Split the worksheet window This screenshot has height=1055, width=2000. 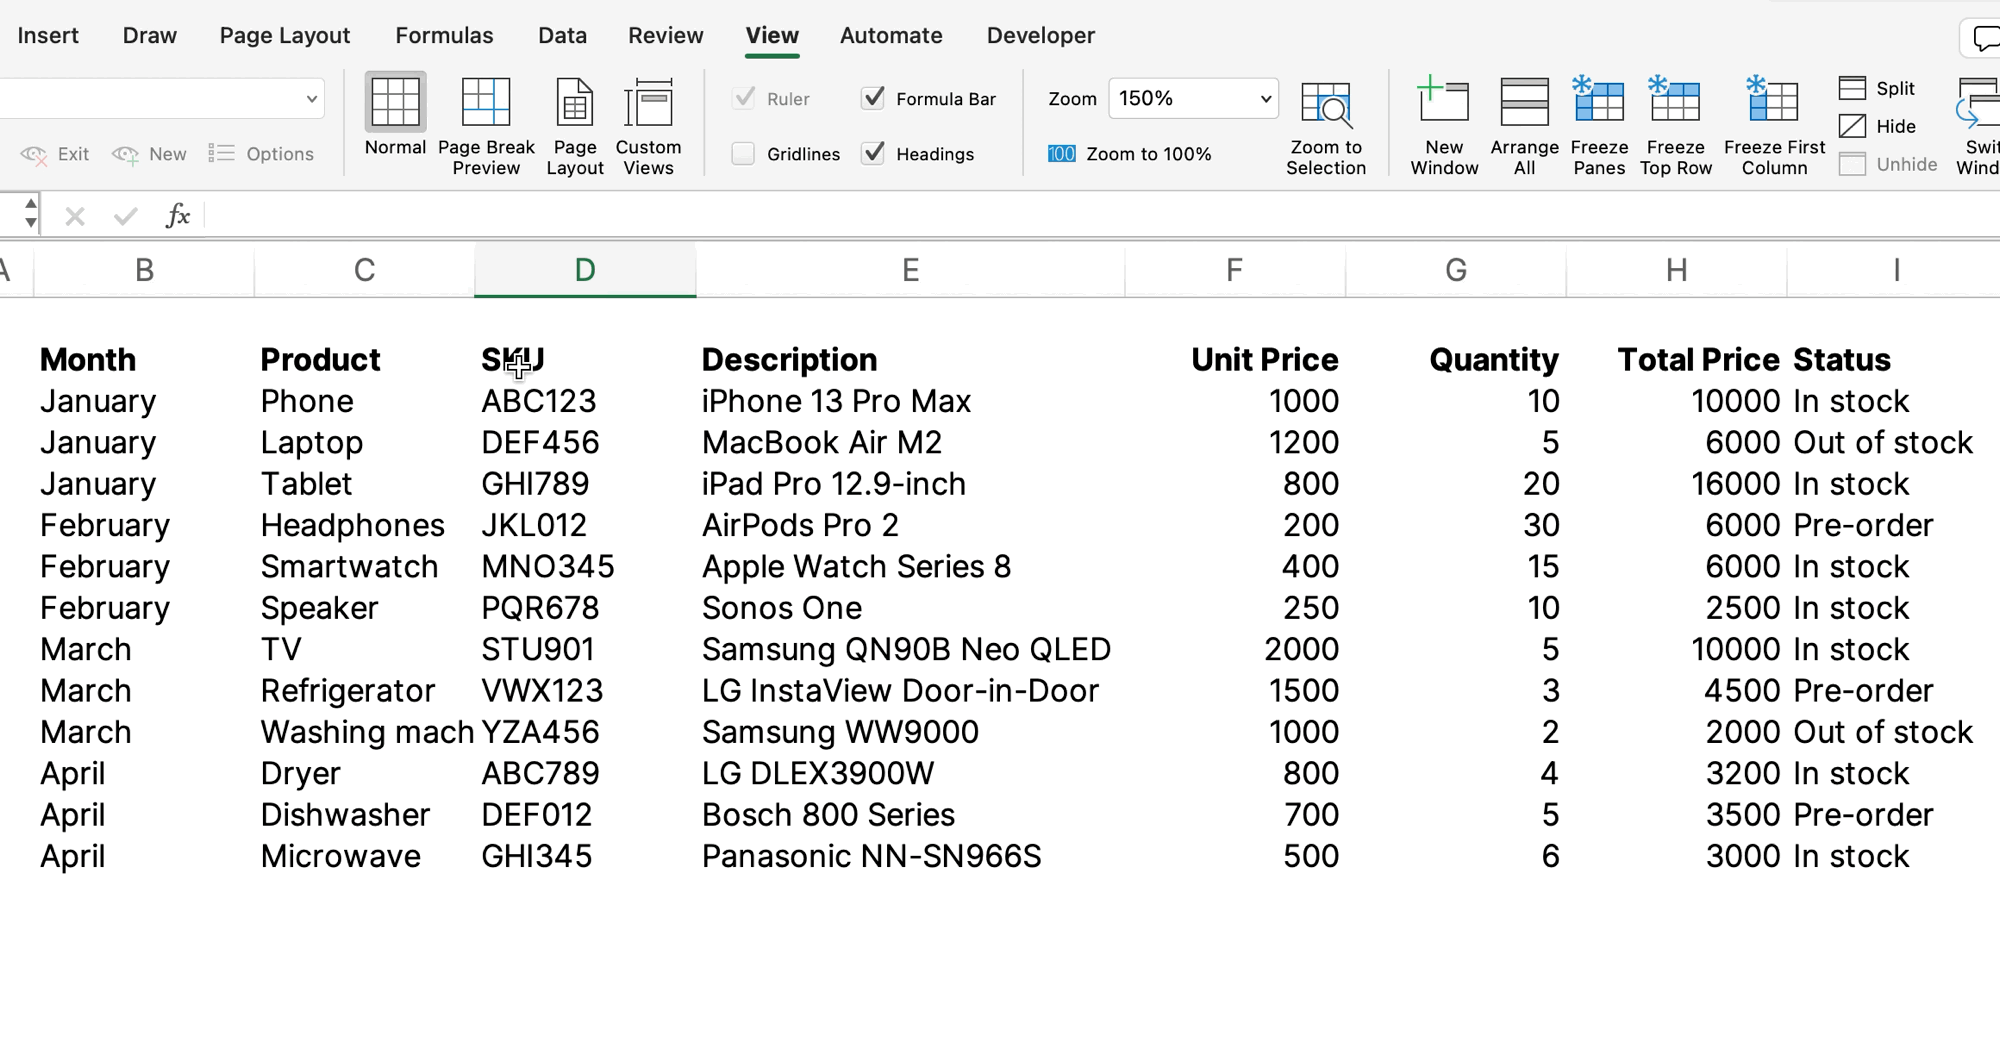coord(1877,88)
